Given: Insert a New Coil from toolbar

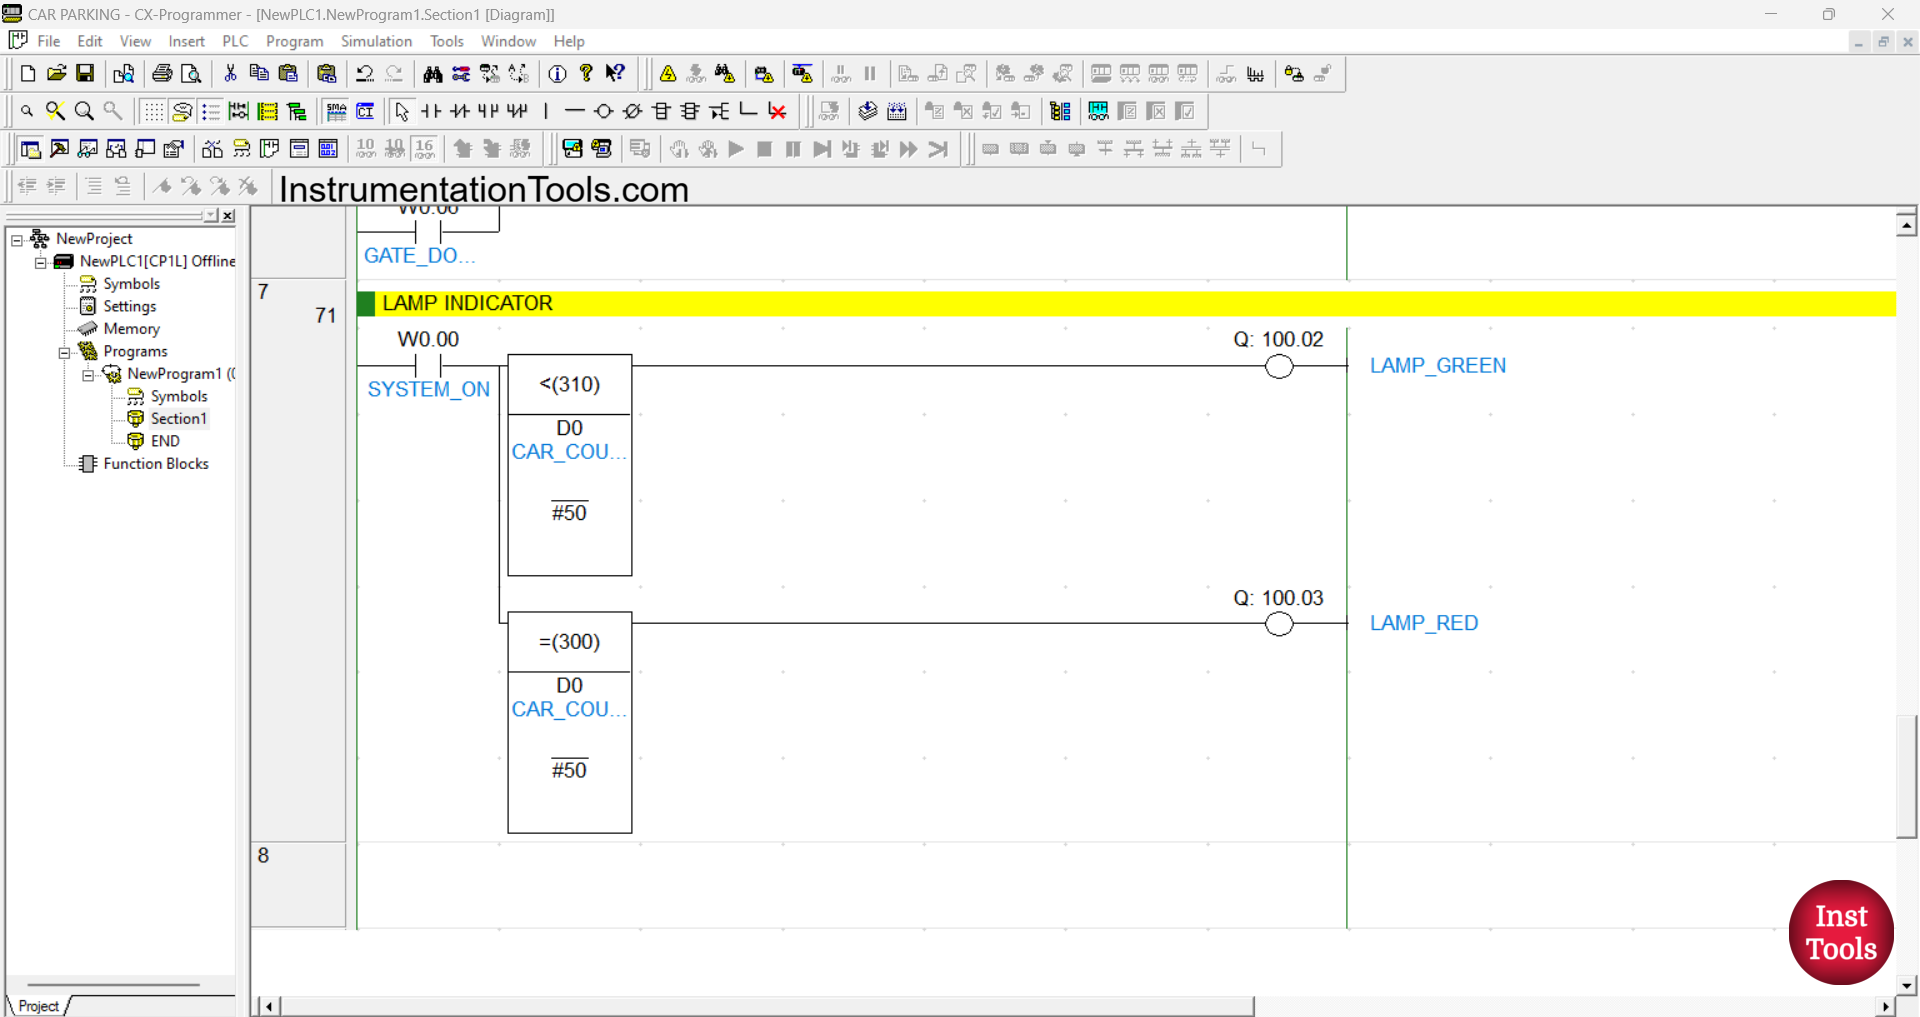Looking at the screenshot, I should pos(603,111).
